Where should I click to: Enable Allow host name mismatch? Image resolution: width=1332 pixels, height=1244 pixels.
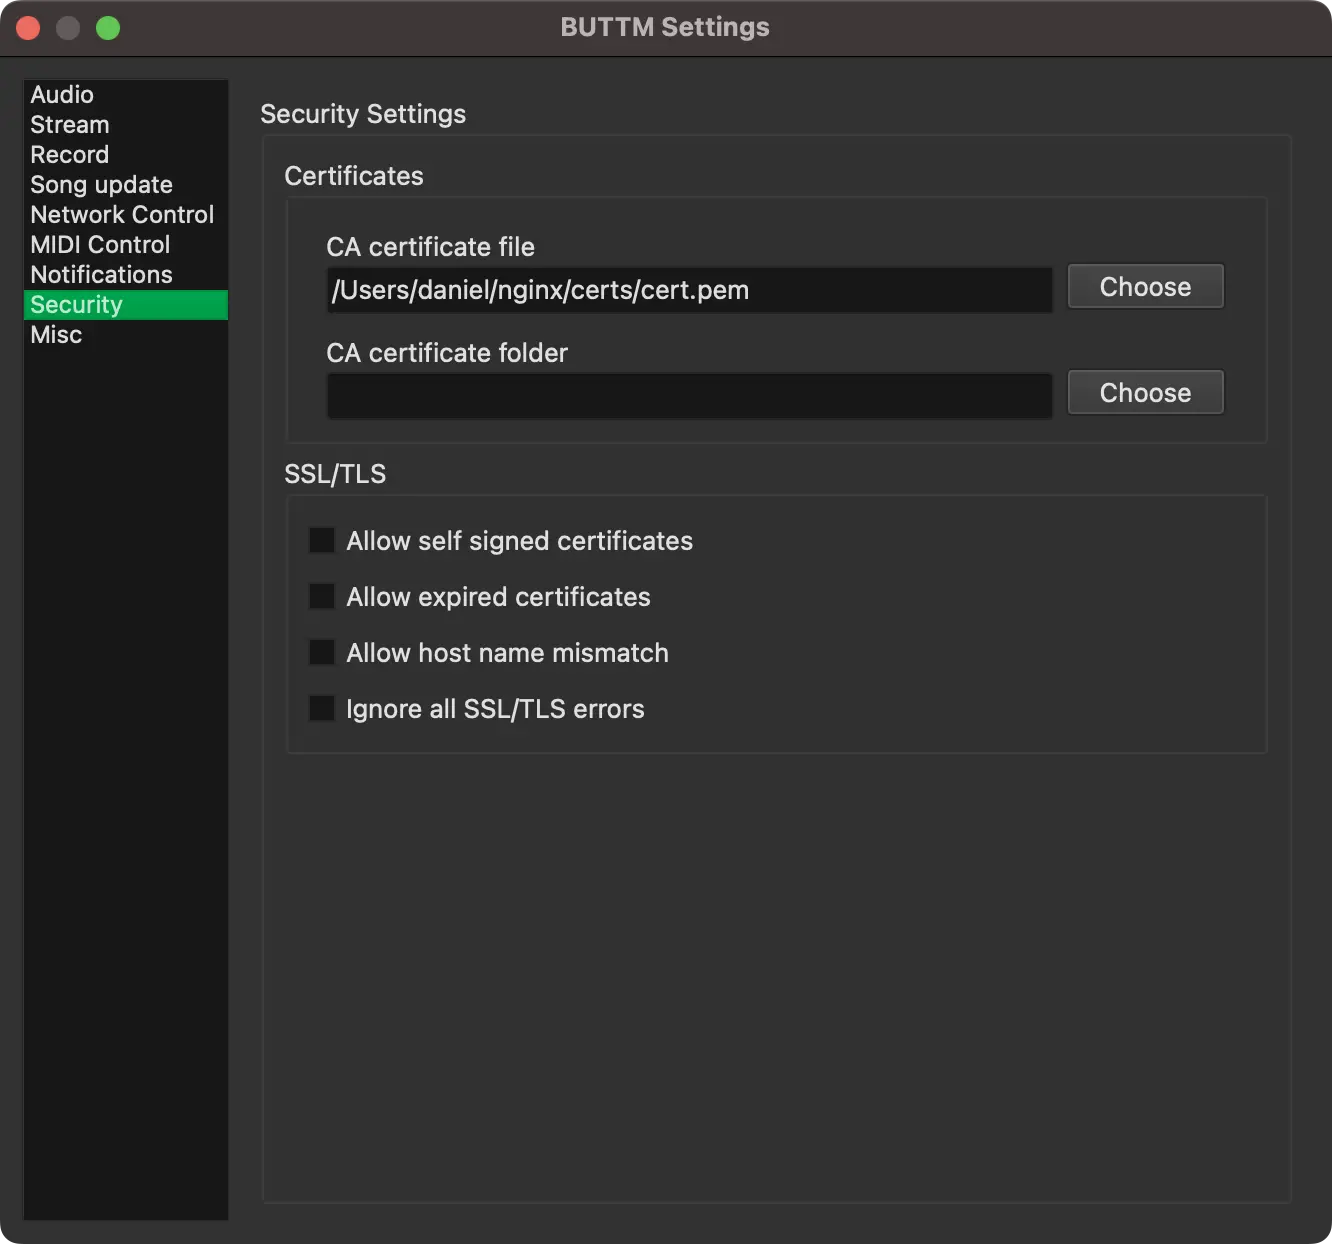[x=321, y=651]
